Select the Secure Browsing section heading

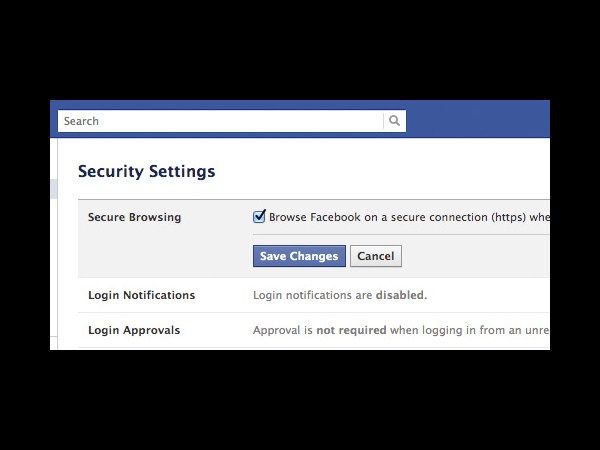pos(134,217)
